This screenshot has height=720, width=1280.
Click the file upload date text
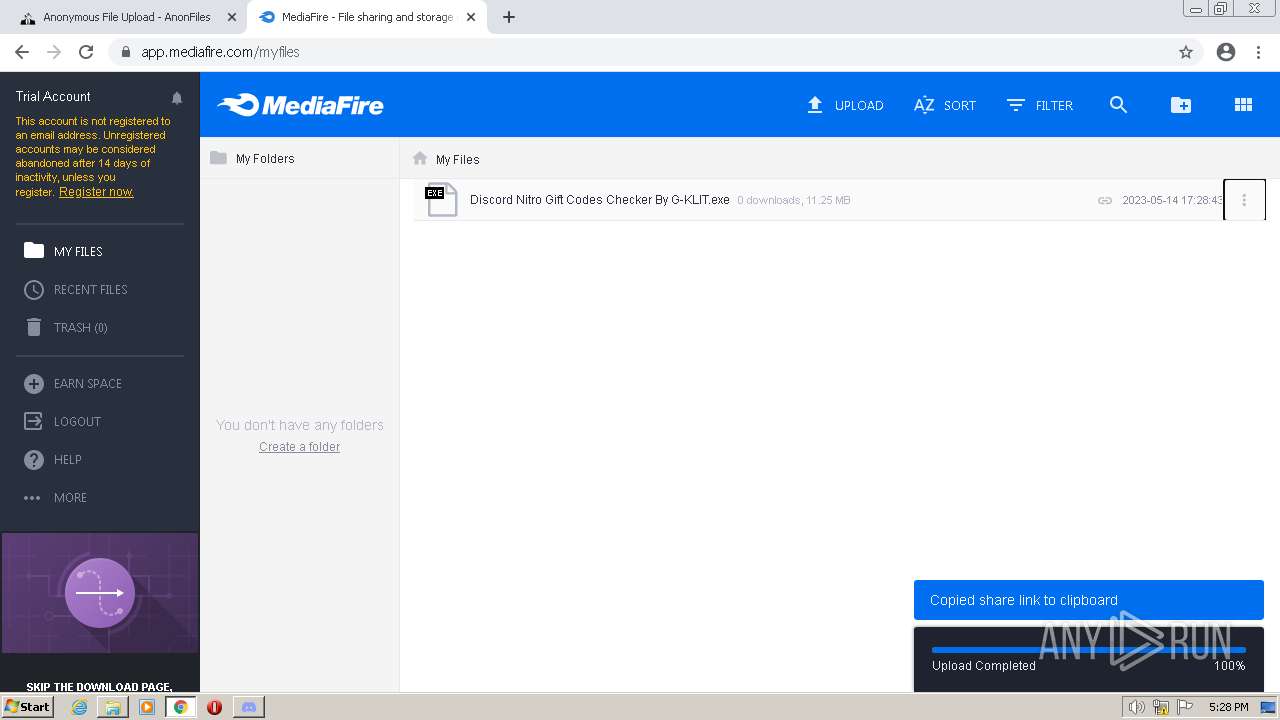coord(1172,200)
